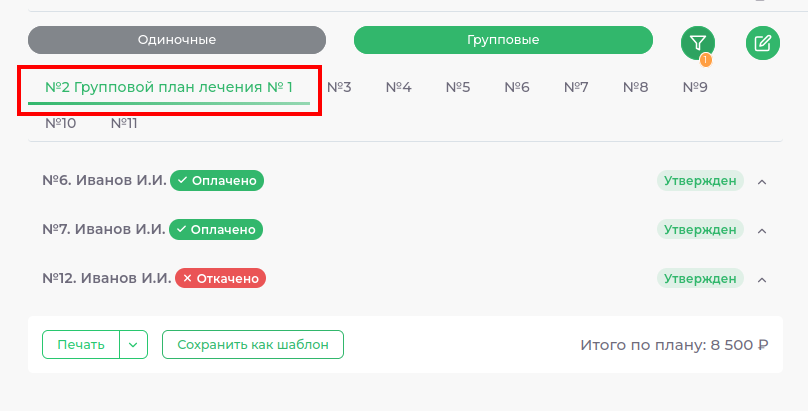Collapse row №12 Иванов И.И. chevron
Screen dimensions: 808x411
pyautogui.click(x=762, y=279)
